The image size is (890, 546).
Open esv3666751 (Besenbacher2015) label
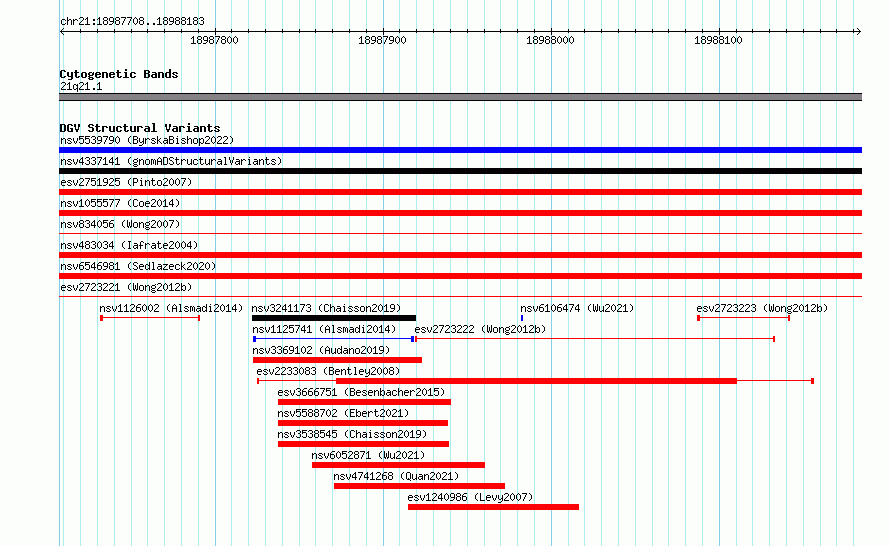point(361,392)
